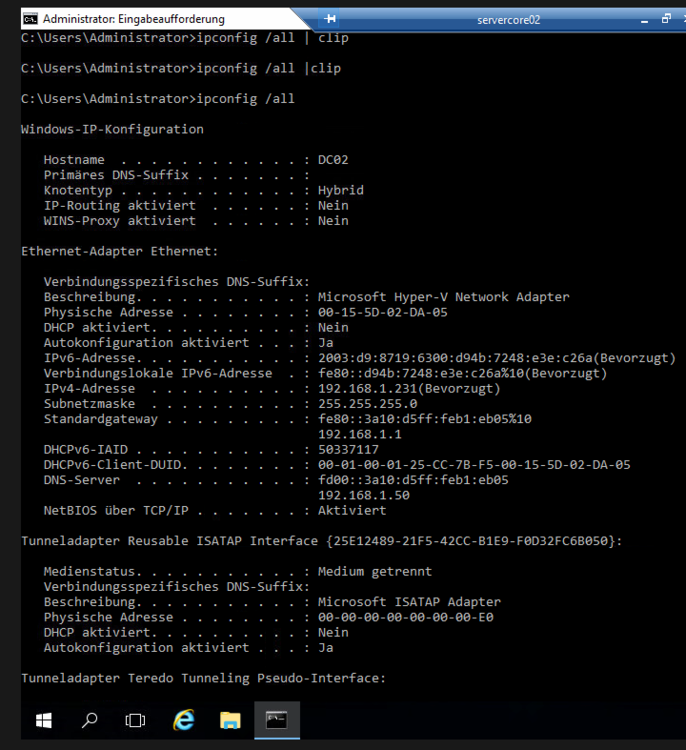Open the Windows Start menu
The height and width of the screenshot is (750, 686).
(44, 719)
